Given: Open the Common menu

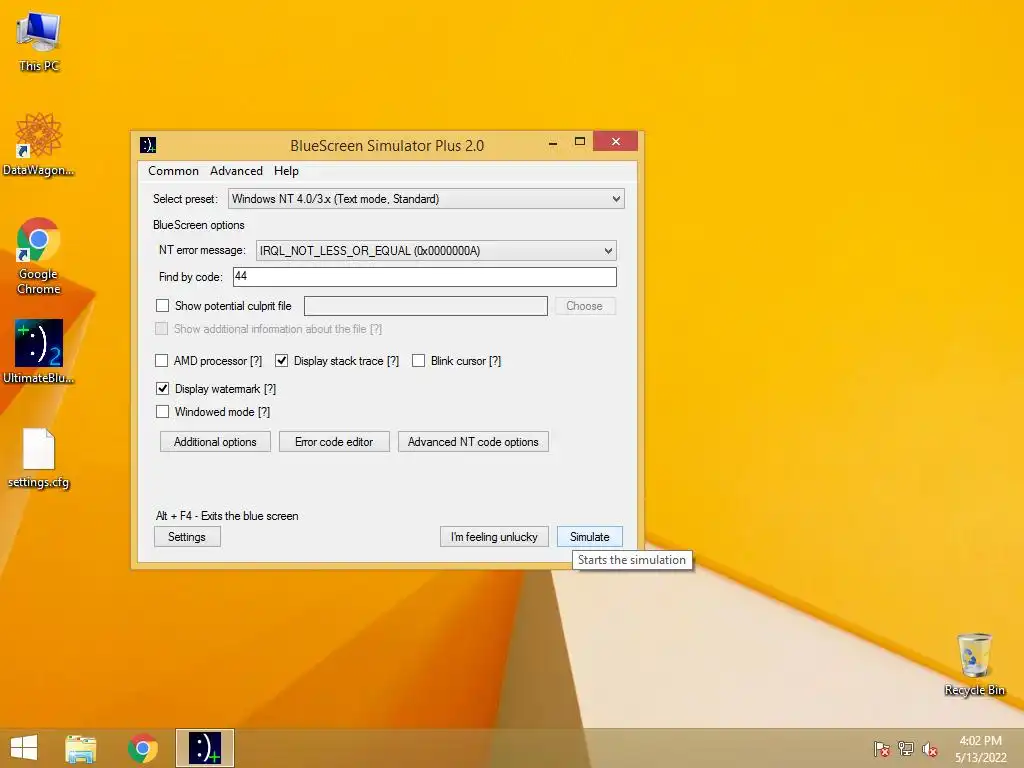Looking at the screenshot, I should [173, 170].
